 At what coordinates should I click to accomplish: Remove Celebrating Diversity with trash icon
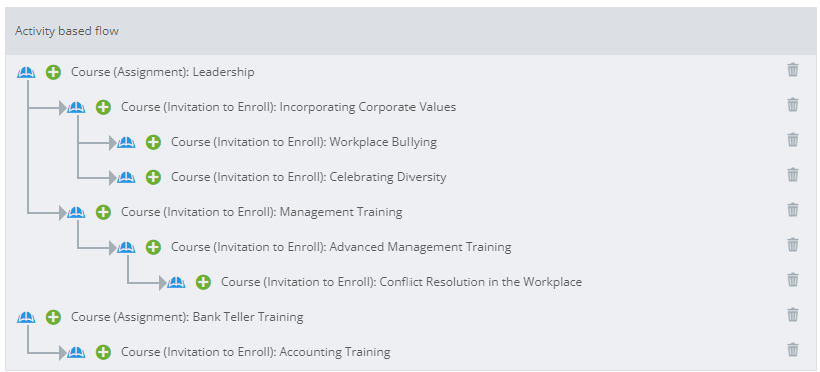[x=793, y=175]
